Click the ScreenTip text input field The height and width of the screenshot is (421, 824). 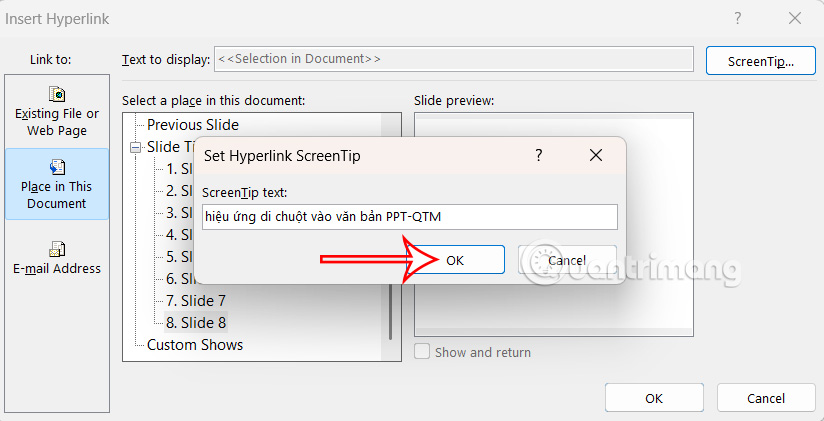coord(410,217)
